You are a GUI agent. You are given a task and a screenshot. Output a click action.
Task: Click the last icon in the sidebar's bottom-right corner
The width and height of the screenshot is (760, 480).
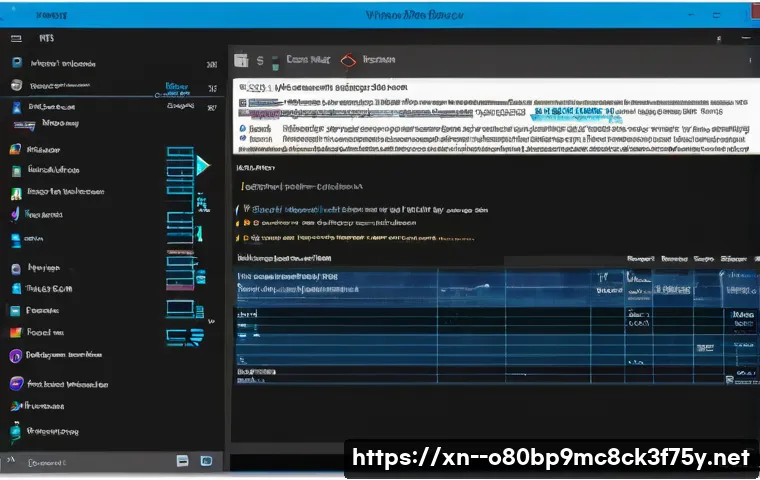(x=206, y=461)
